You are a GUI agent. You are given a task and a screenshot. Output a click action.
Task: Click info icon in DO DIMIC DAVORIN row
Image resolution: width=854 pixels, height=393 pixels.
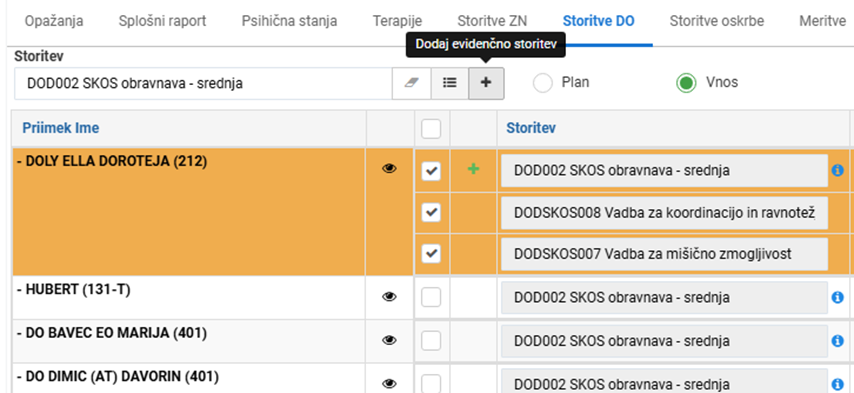point(838,384)
